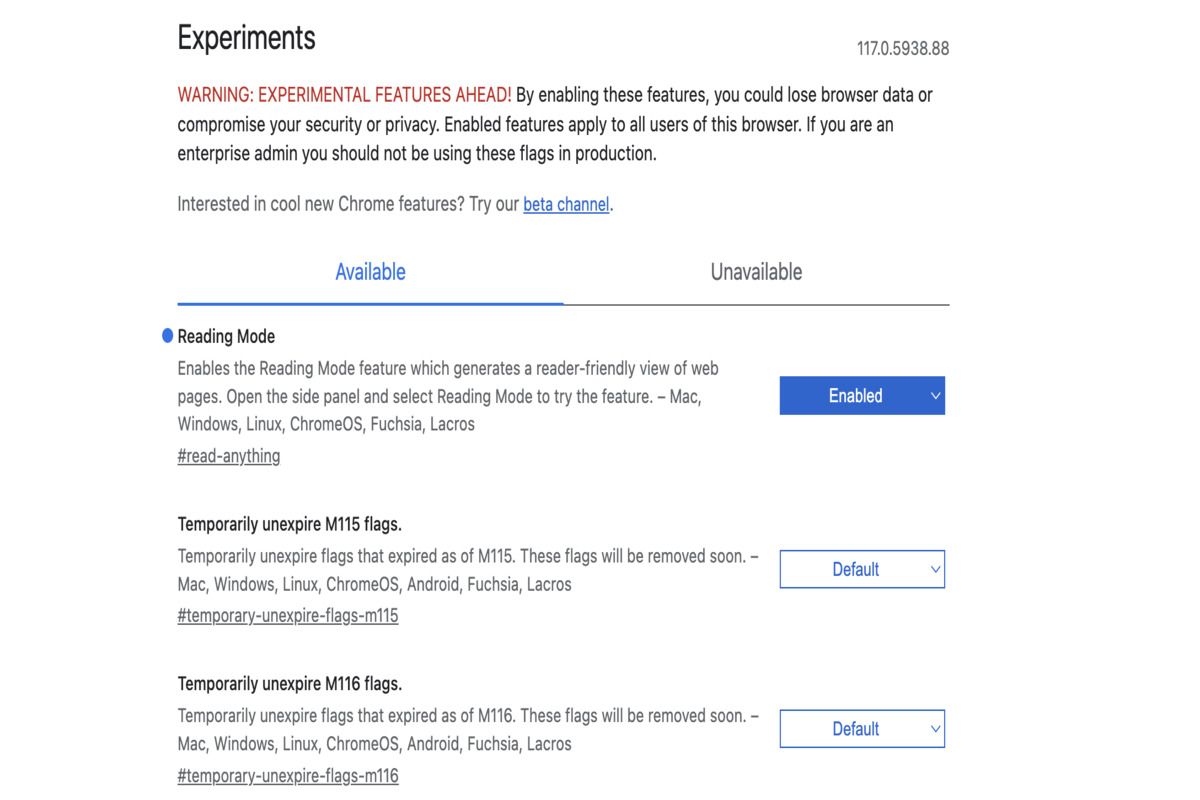Click the chevron arrow on the Enabled dropdown
Screen dimensions: 1200x800
935,396
